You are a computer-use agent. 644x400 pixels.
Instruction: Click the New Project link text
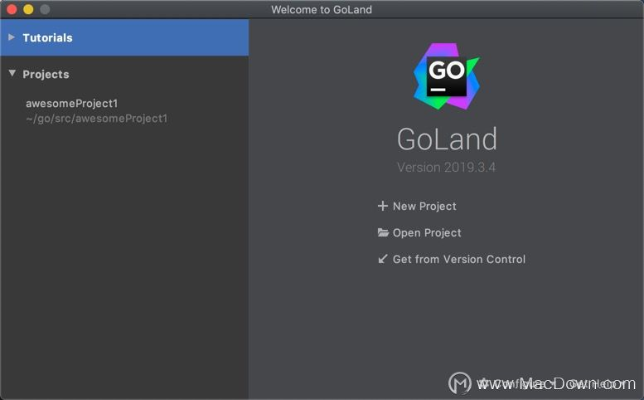[x=424, y=206]
